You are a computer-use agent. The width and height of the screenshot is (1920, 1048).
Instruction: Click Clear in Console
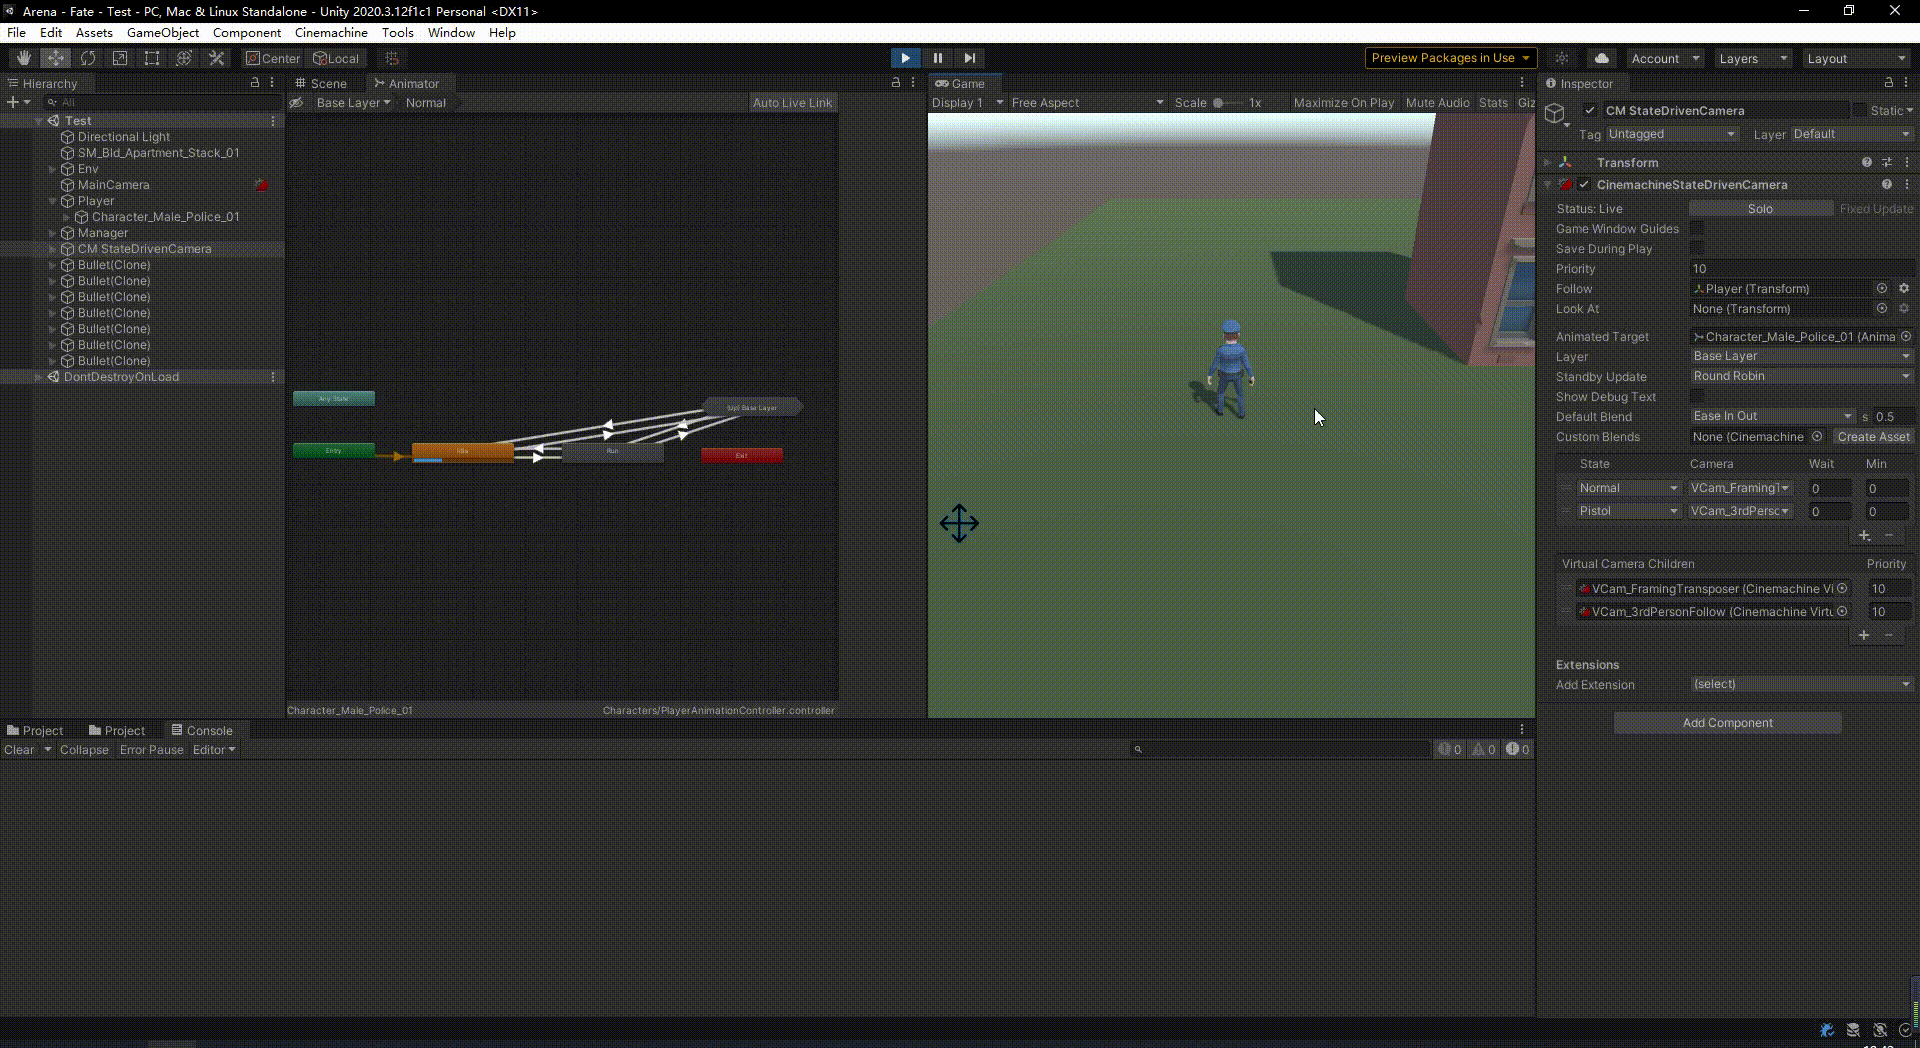(x=19, y=749)
